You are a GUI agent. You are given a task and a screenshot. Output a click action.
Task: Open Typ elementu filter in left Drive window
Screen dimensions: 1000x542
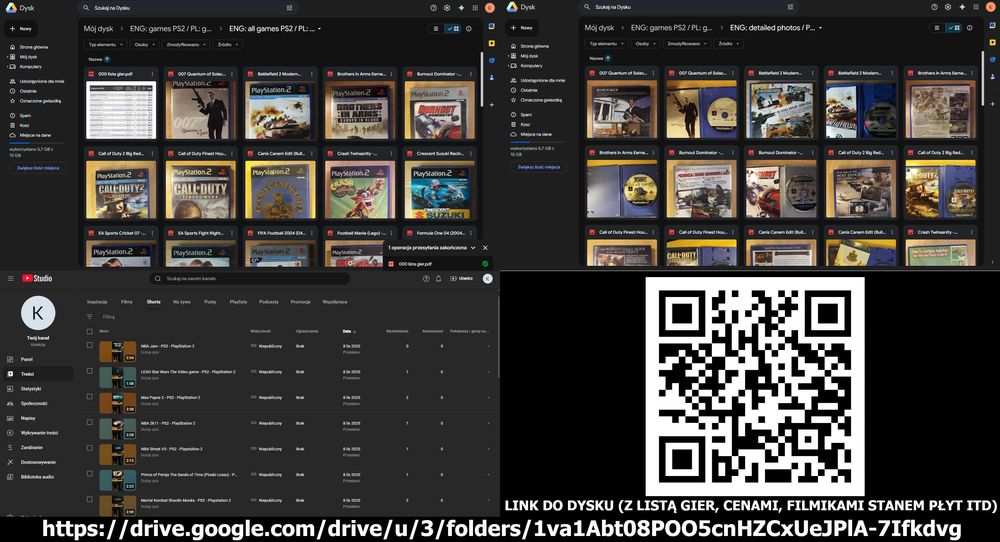pyautogui.click(x=105, y=45)
